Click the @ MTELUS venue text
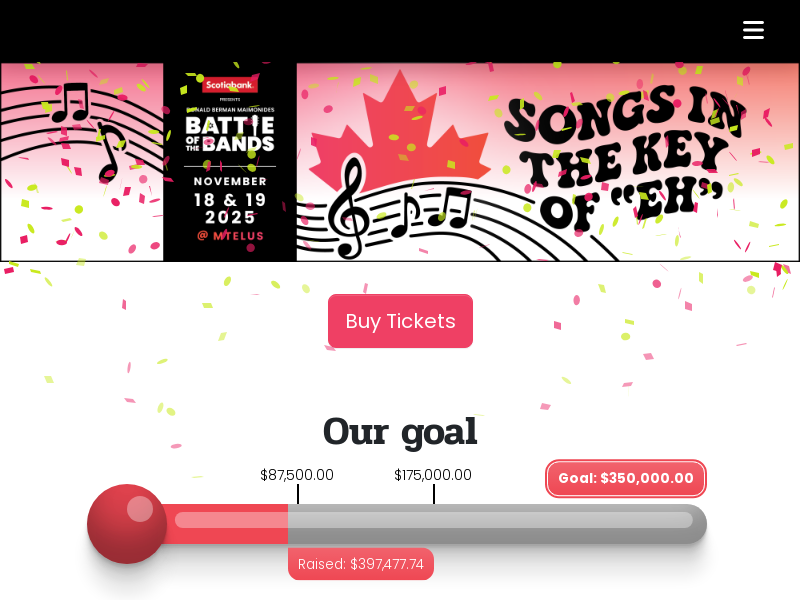The height and width of the screenshot is (600, 800). coord(230,236)
